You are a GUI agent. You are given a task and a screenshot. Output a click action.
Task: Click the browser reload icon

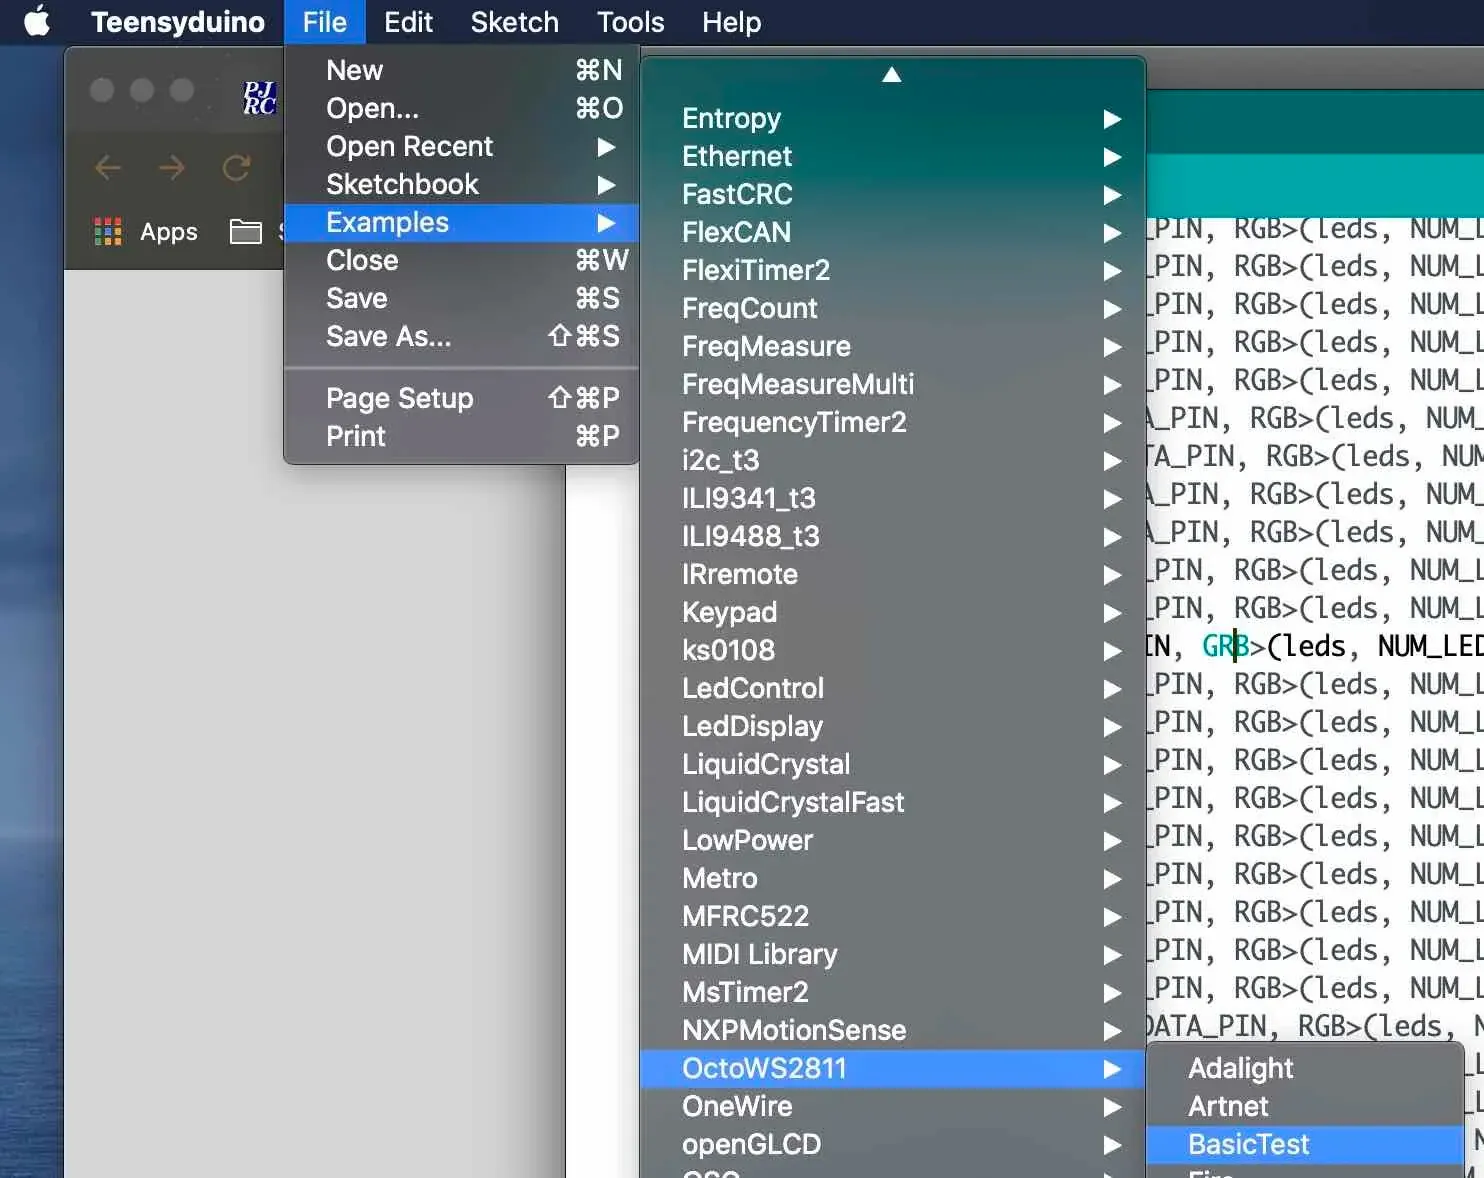[x=236, y=167]
